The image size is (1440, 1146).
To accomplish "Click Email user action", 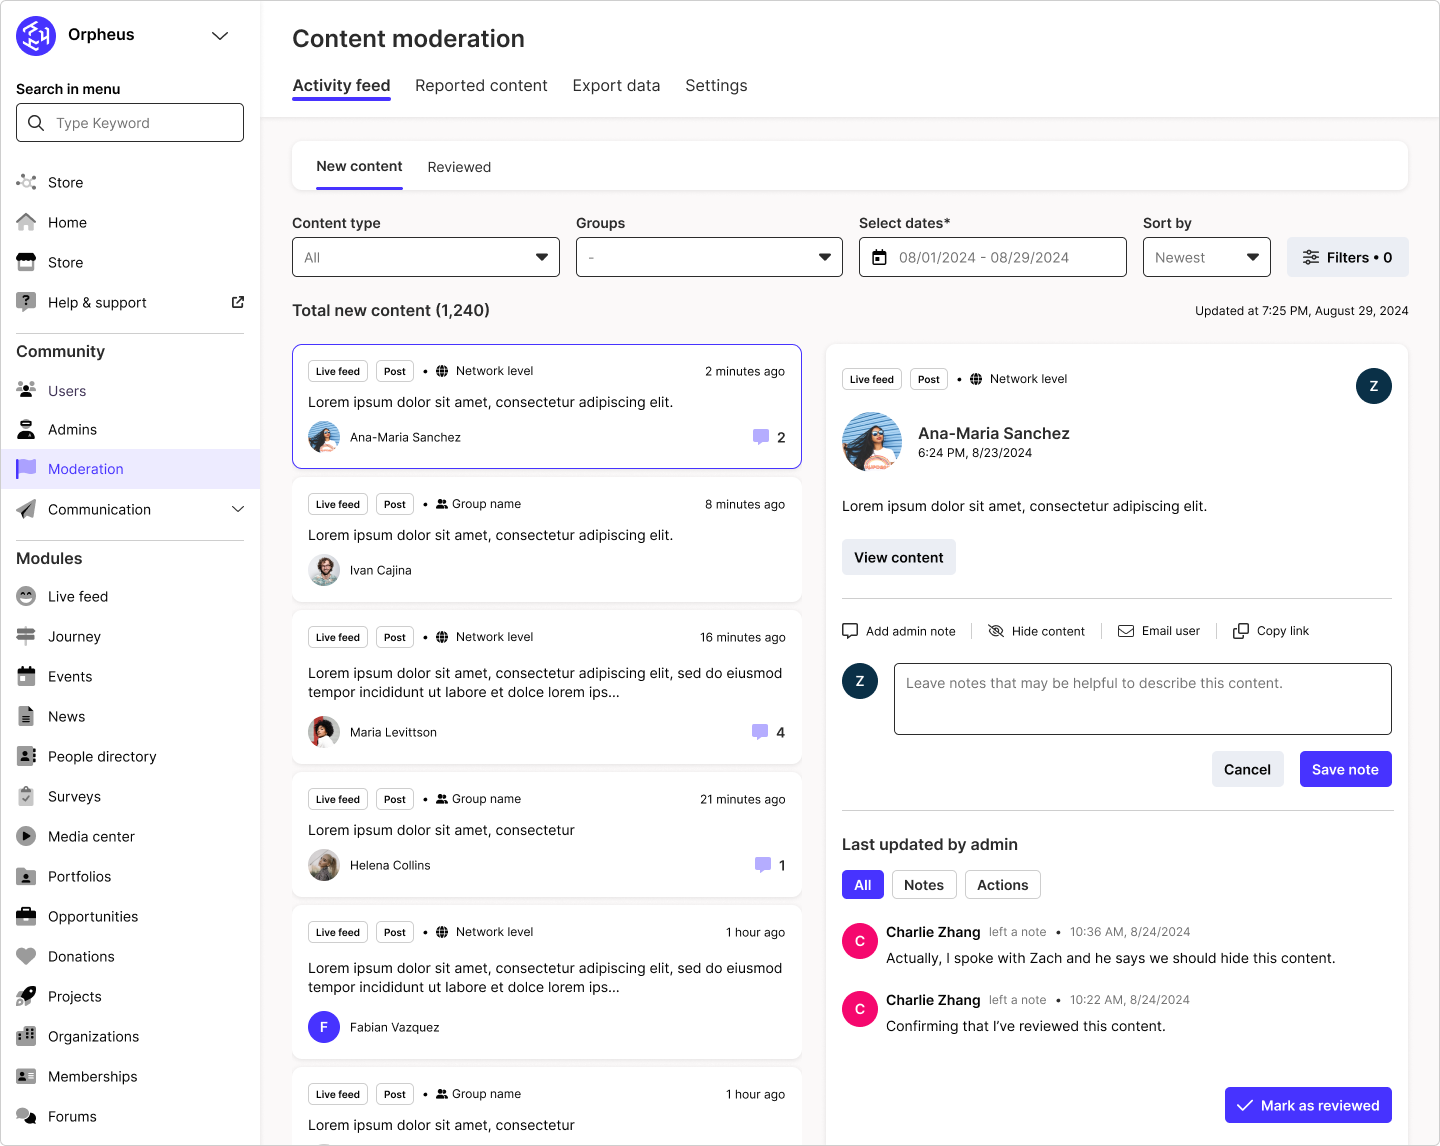I will [1159, 631].
